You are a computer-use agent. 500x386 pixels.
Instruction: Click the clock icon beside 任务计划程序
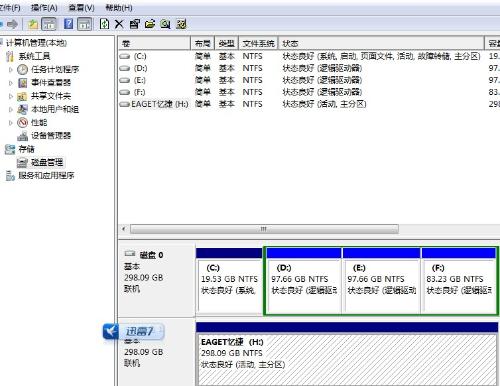[x=22, y=69]
